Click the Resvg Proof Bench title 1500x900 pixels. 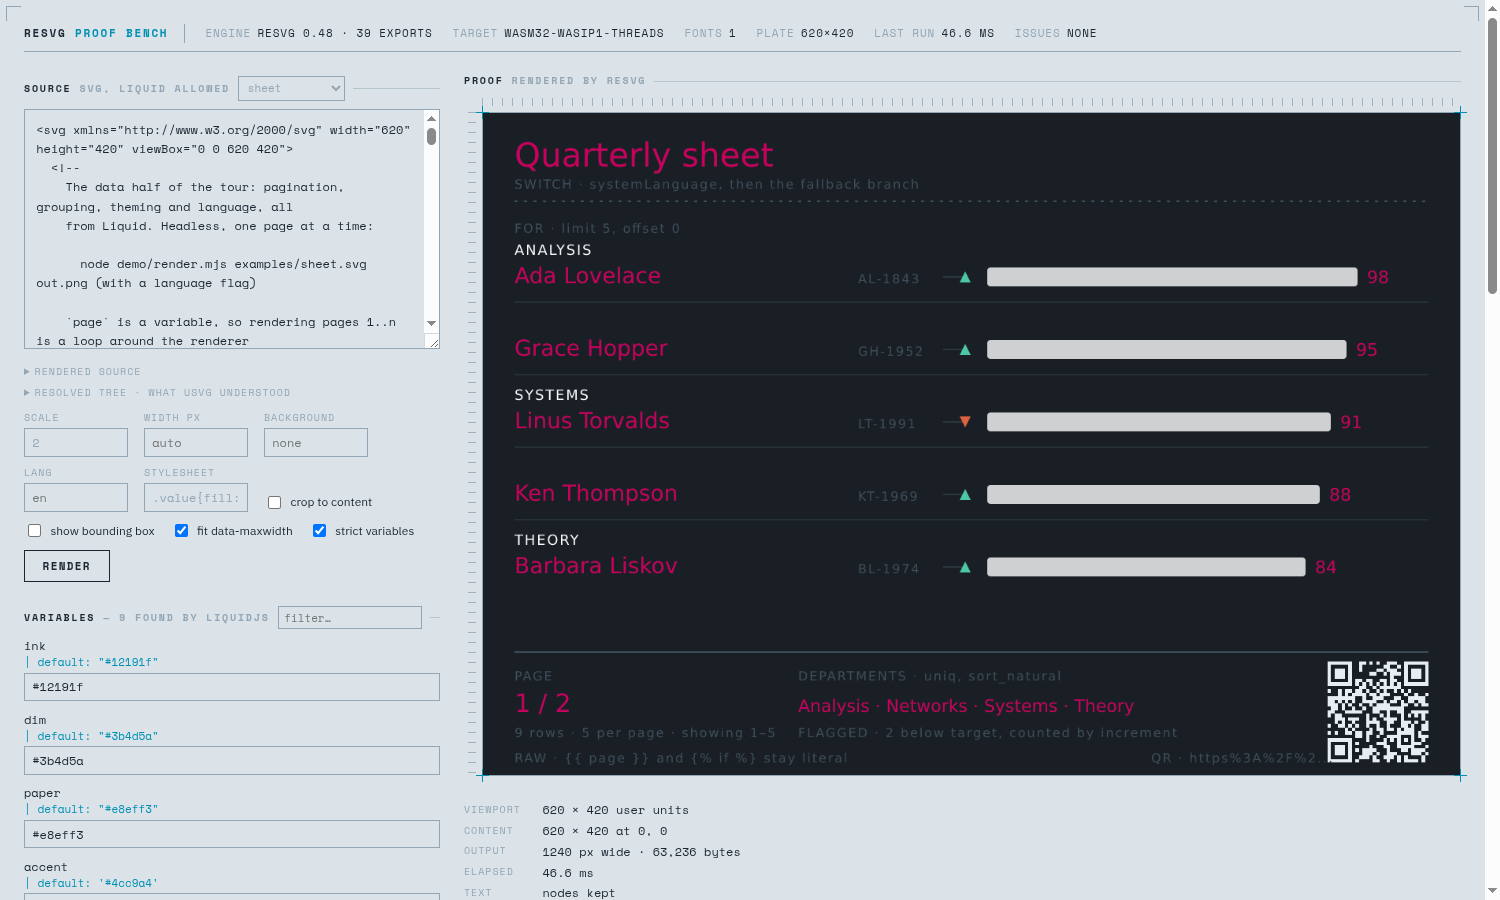[96, 33]
